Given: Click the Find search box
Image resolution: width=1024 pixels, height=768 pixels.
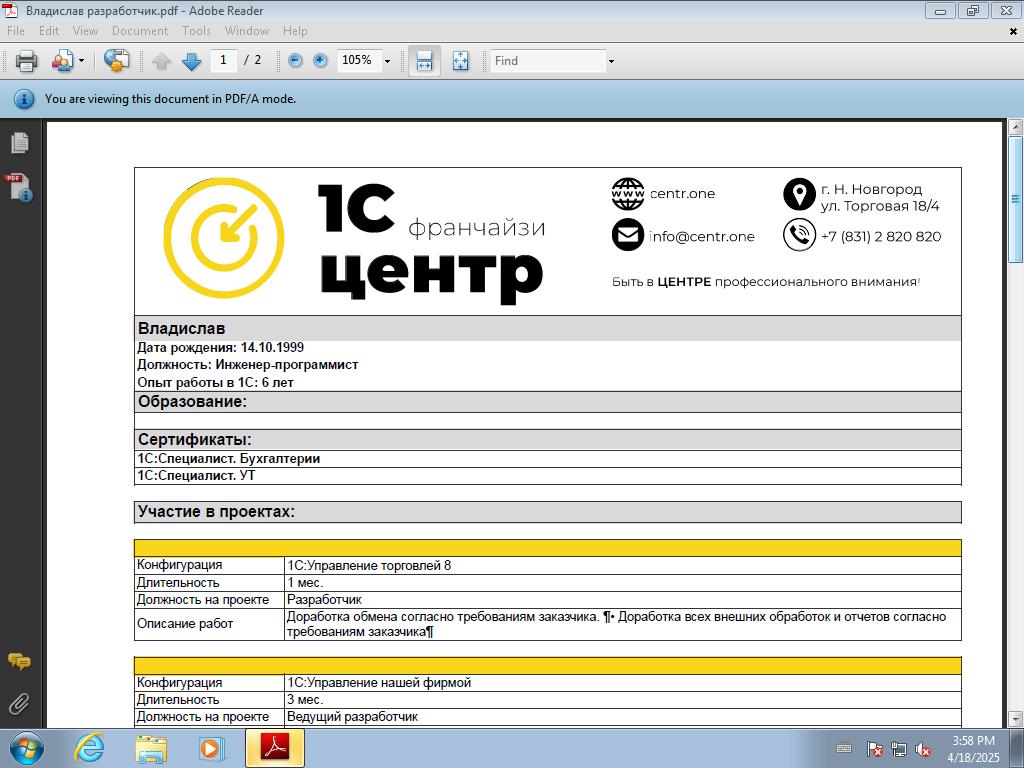Looking at the screenshot, I should tap(548, 61).
